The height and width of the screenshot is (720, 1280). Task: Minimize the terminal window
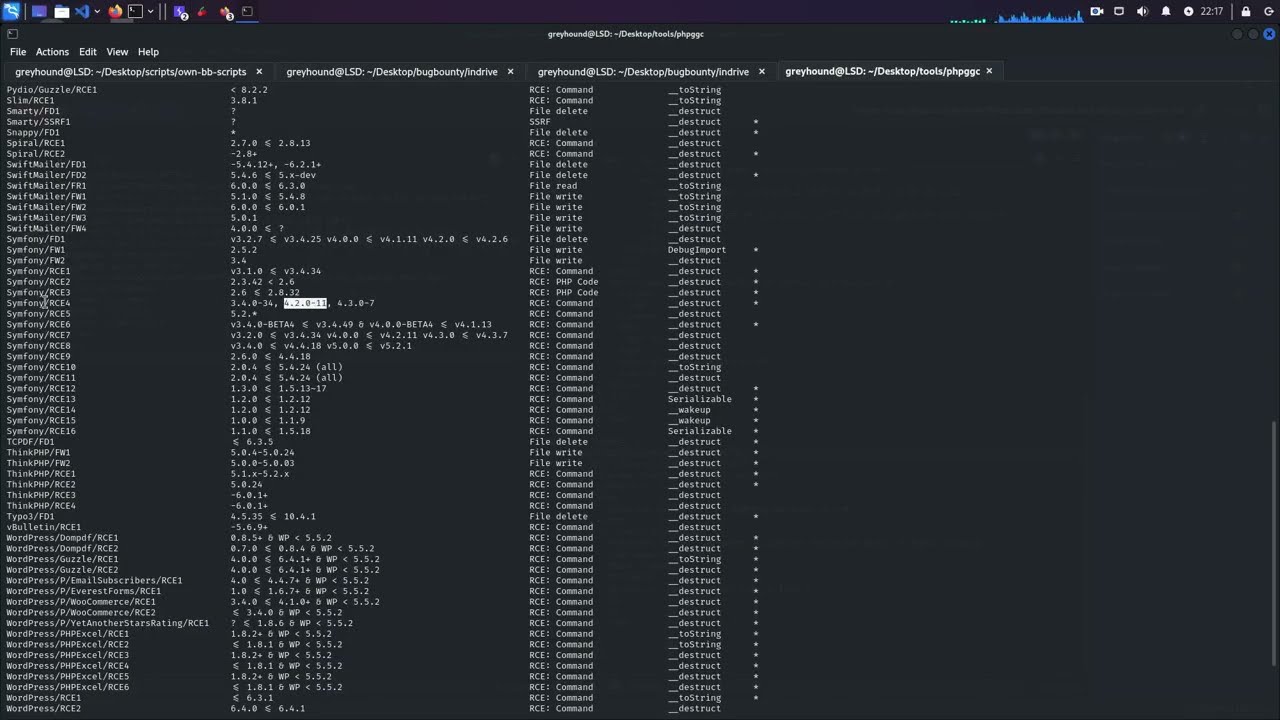click(1237, 34)
